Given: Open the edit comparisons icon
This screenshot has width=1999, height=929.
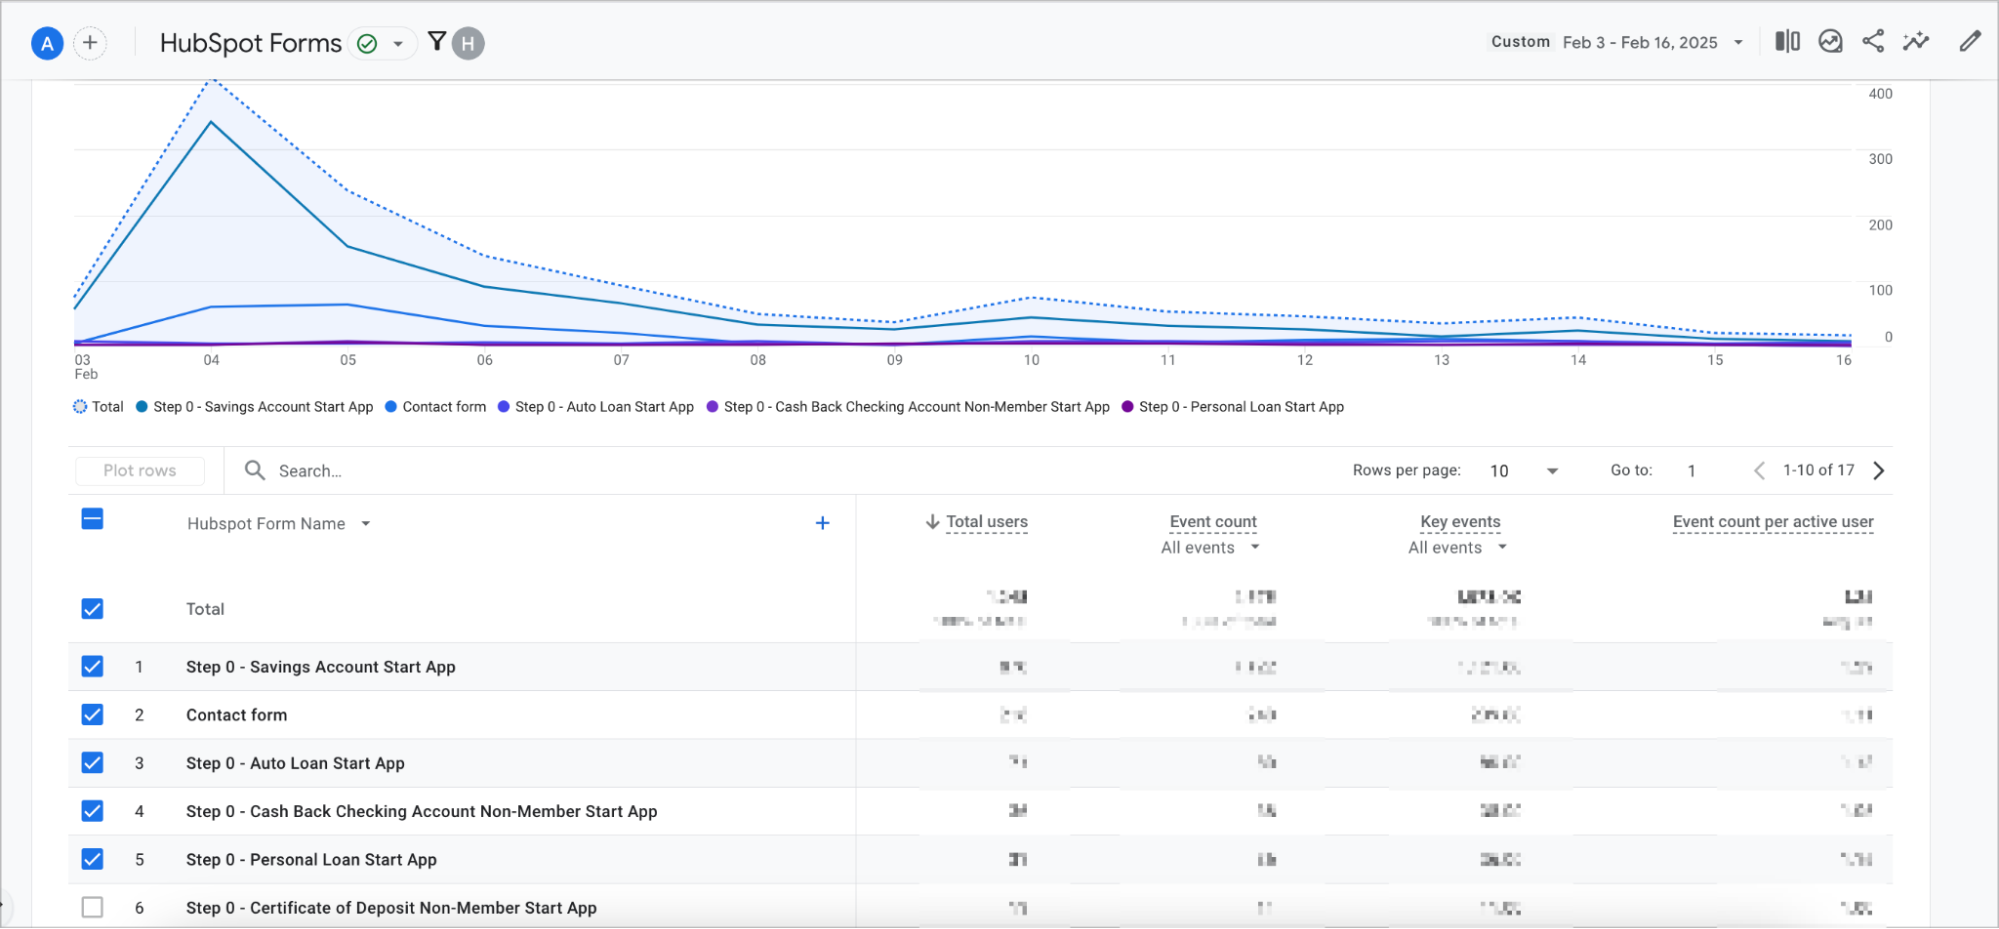Looking at the screenshot, I should point(1788,42).
